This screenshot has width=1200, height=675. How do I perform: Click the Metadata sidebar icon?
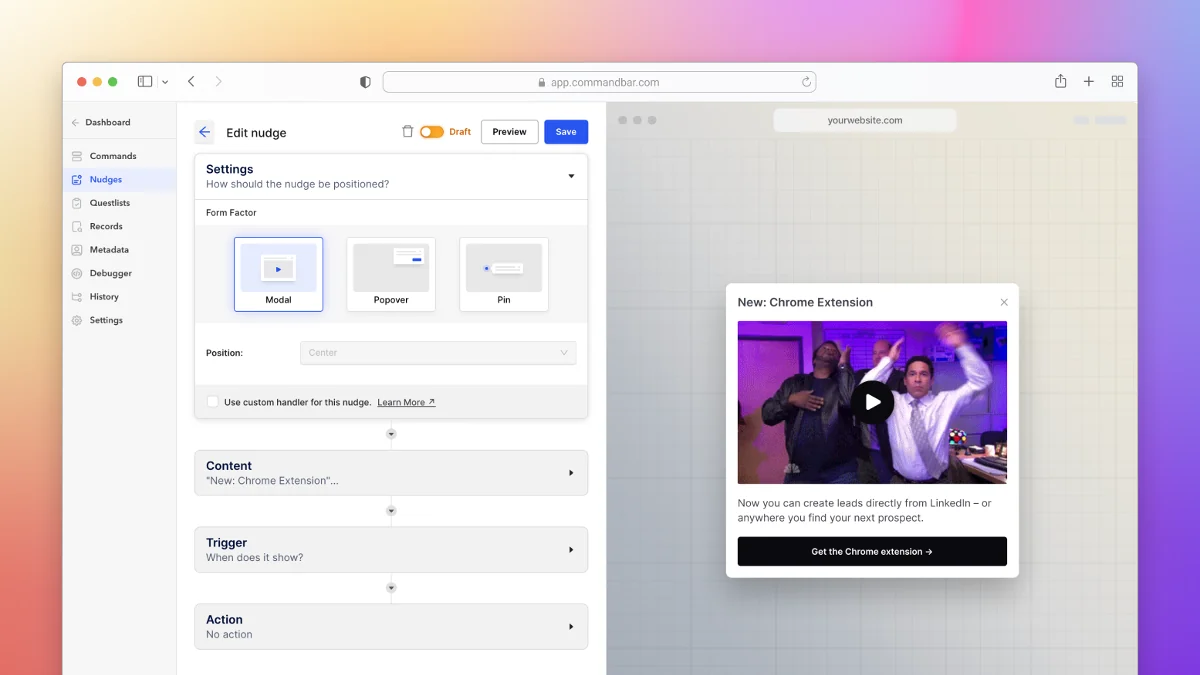77,250
